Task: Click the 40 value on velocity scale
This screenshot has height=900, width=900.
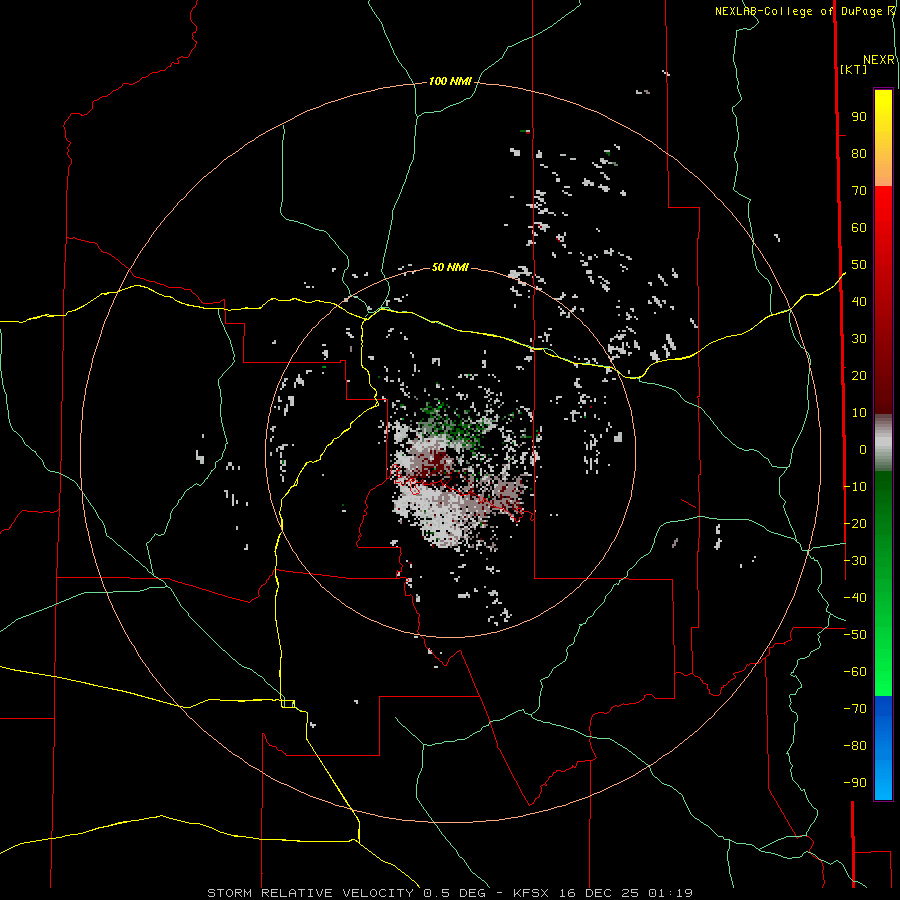Action: coord(859,301)
